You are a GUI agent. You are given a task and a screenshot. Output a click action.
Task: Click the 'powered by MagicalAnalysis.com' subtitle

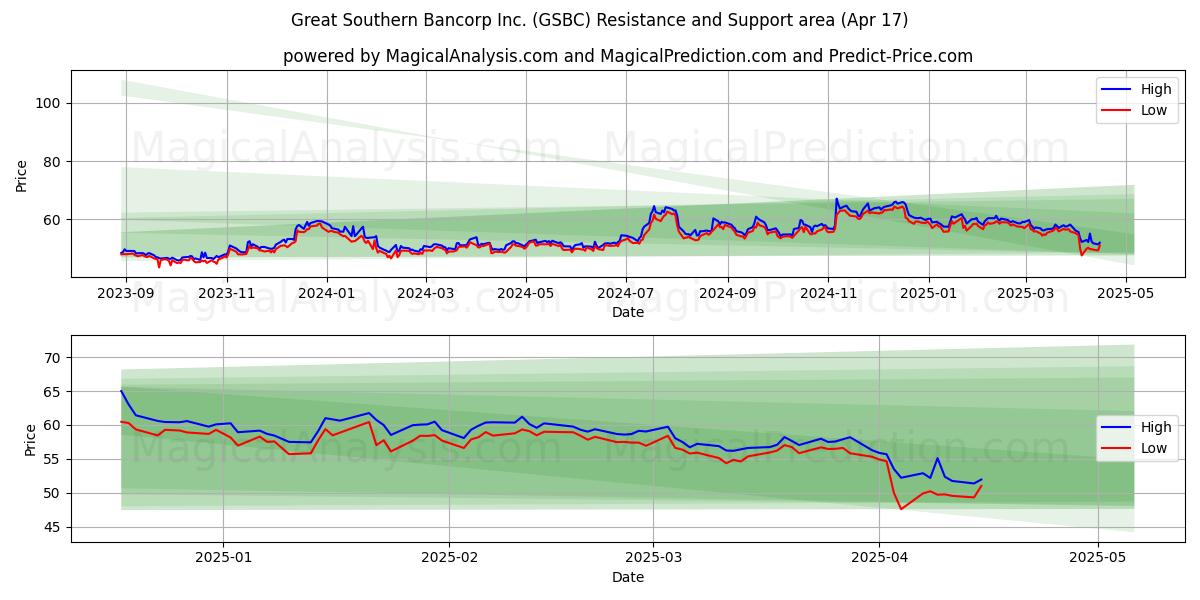click(x=627, y=56)
